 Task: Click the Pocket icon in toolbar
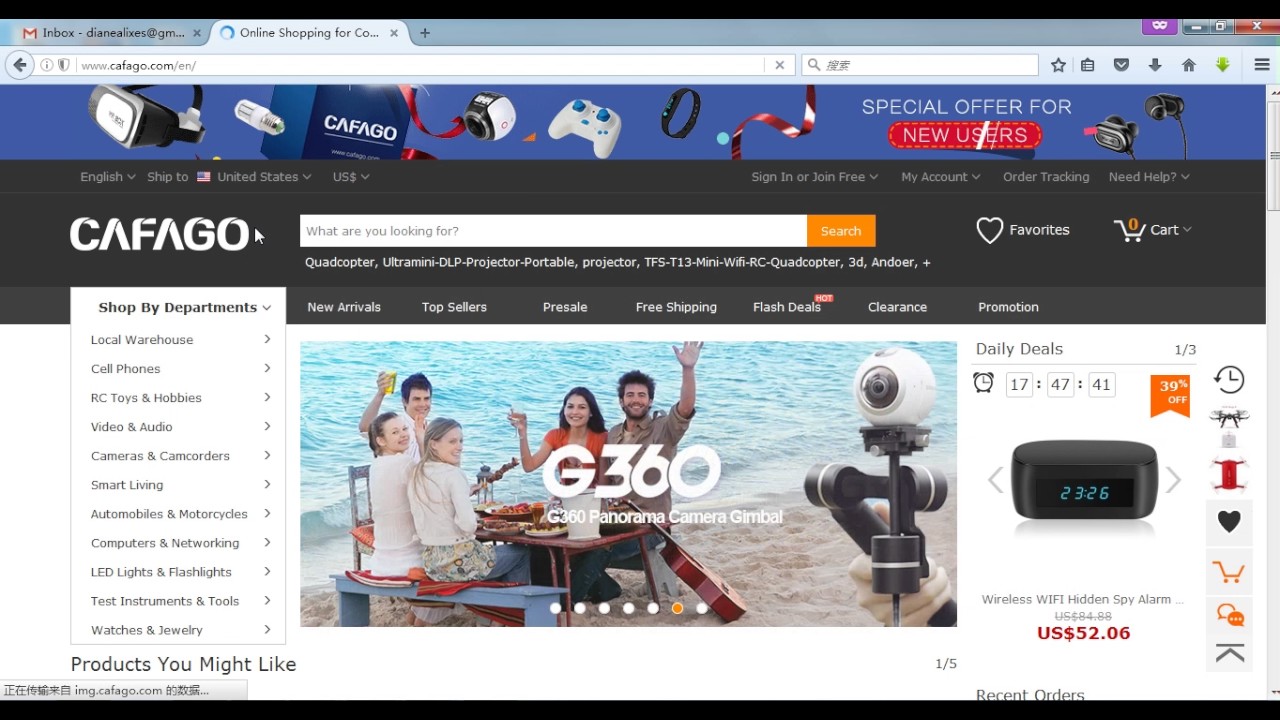1121,65
